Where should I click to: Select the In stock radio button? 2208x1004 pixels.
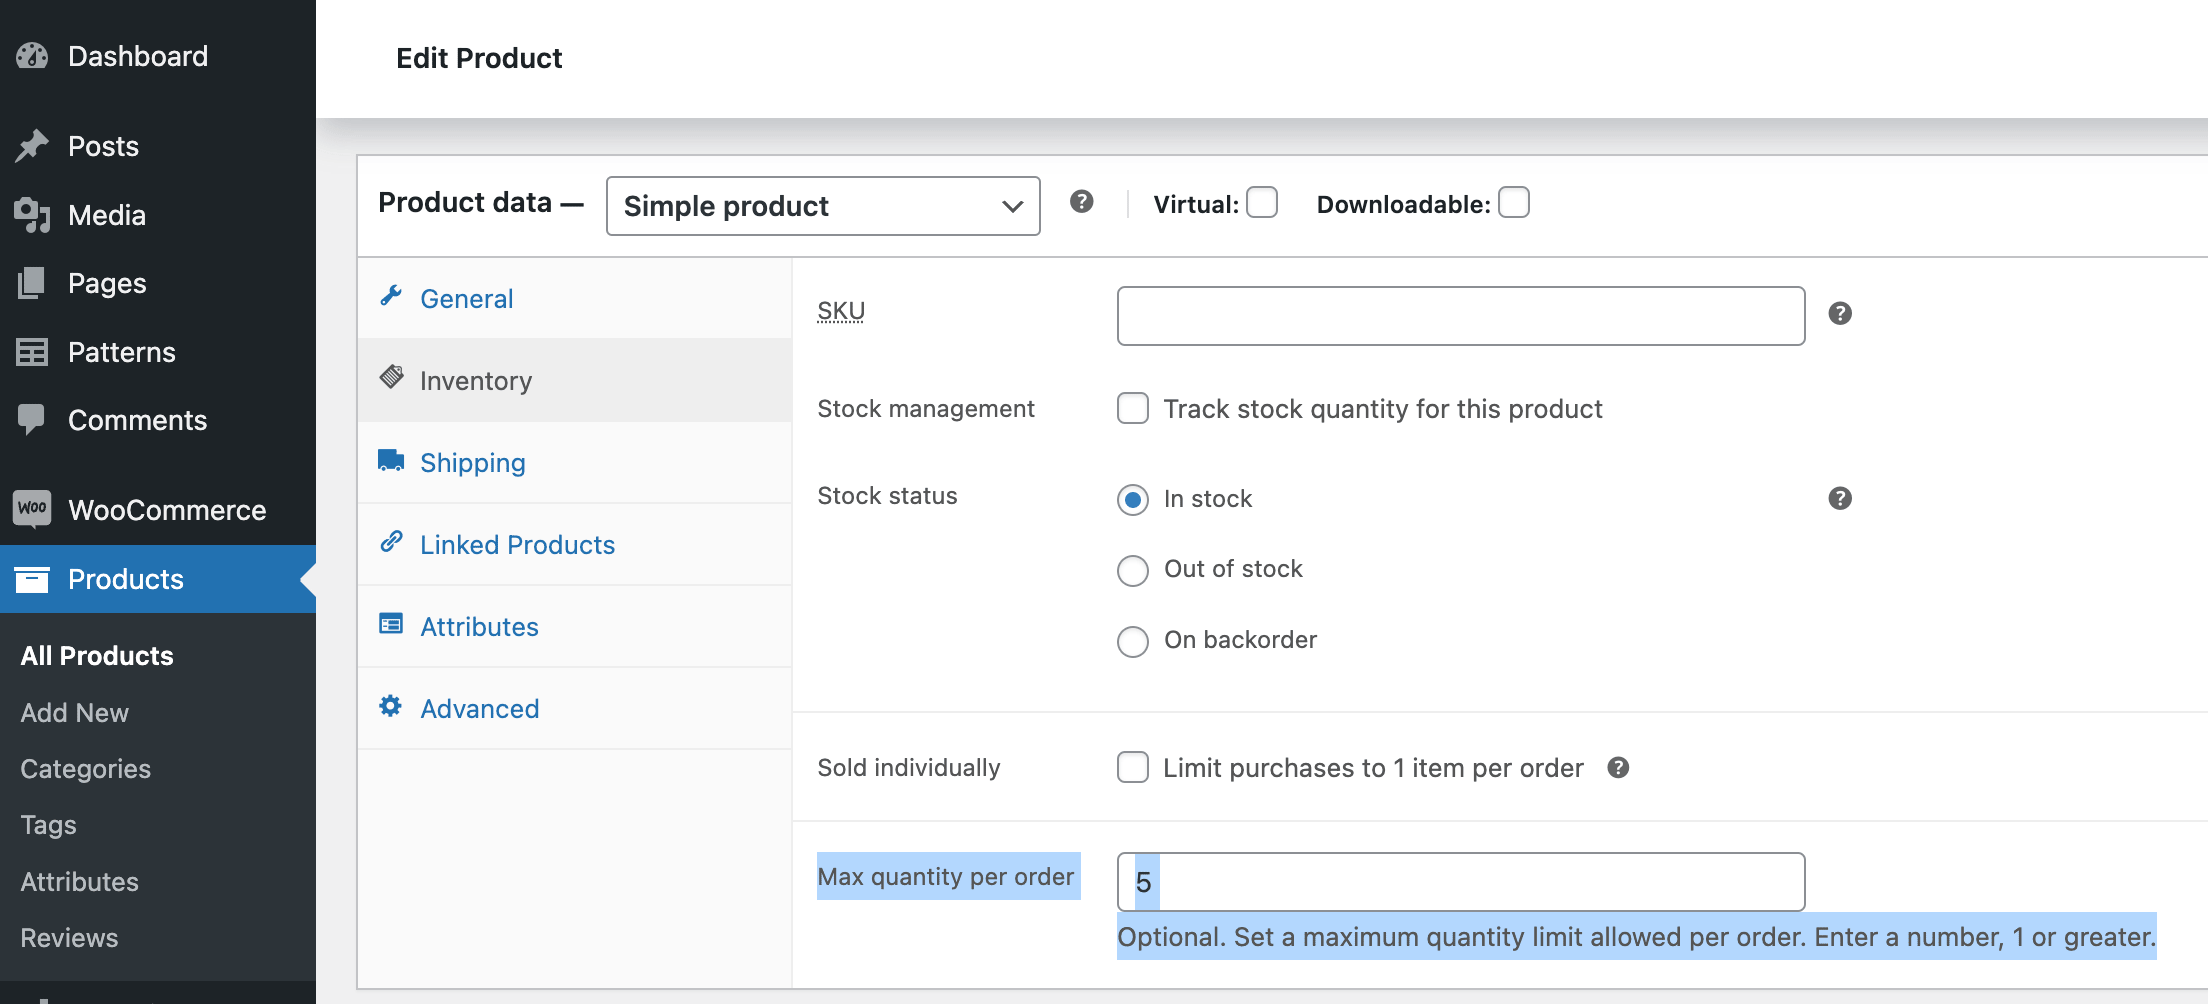tap(1133, 499)
